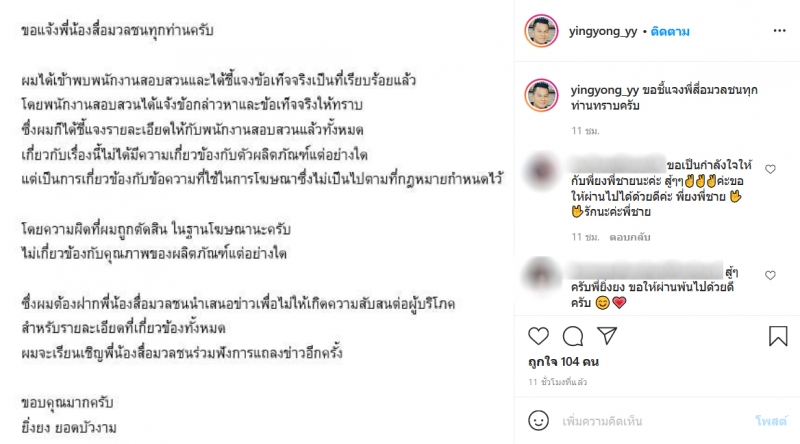The image size is (800, 444).
Task: Open yingyong_yy profile picture in header
Action: 541,31
